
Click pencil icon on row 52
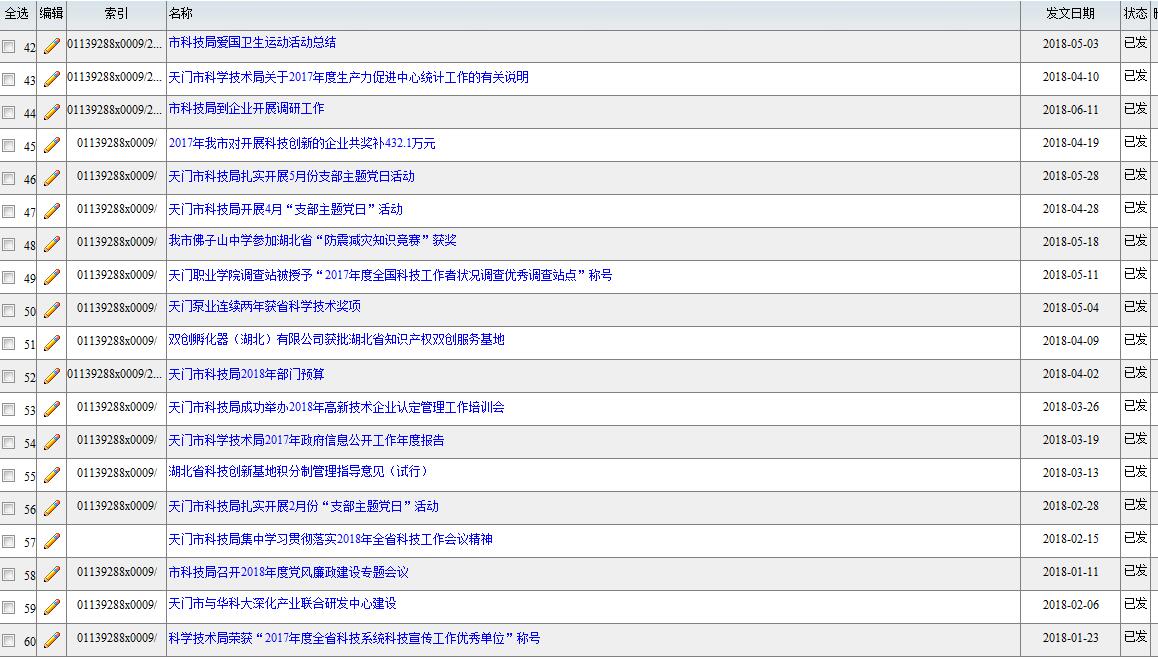(52, 376)
